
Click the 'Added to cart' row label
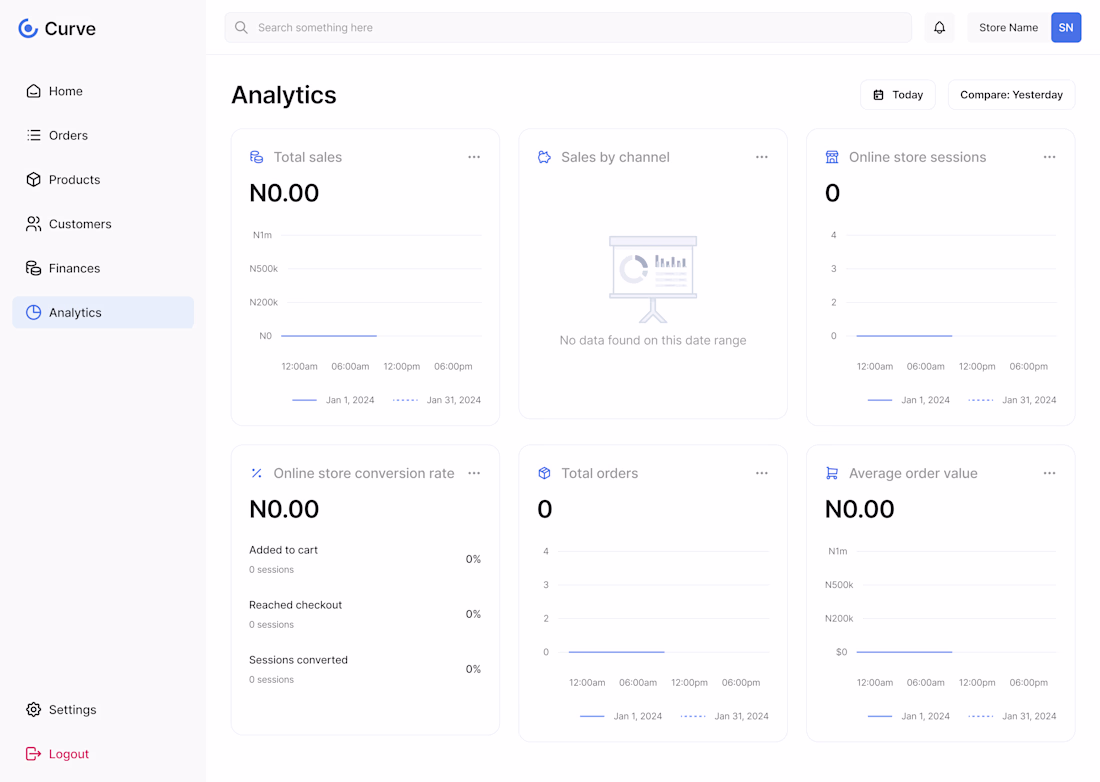283,550
